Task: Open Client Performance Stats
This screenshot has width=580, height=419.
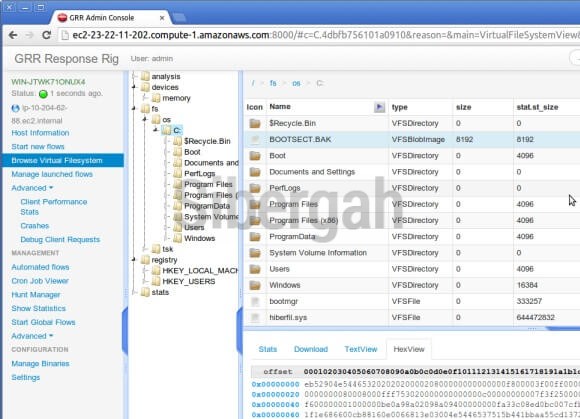Action: point(54,207)
